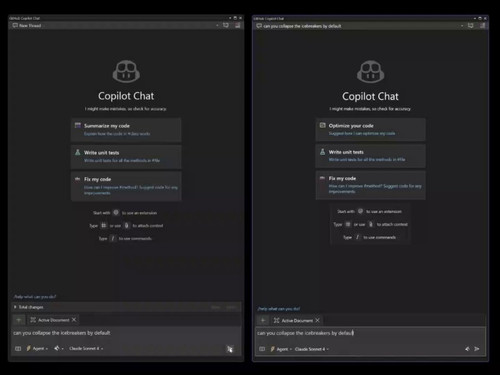Click the tools icon beside send in right window
500x375 pixels.
467,349
